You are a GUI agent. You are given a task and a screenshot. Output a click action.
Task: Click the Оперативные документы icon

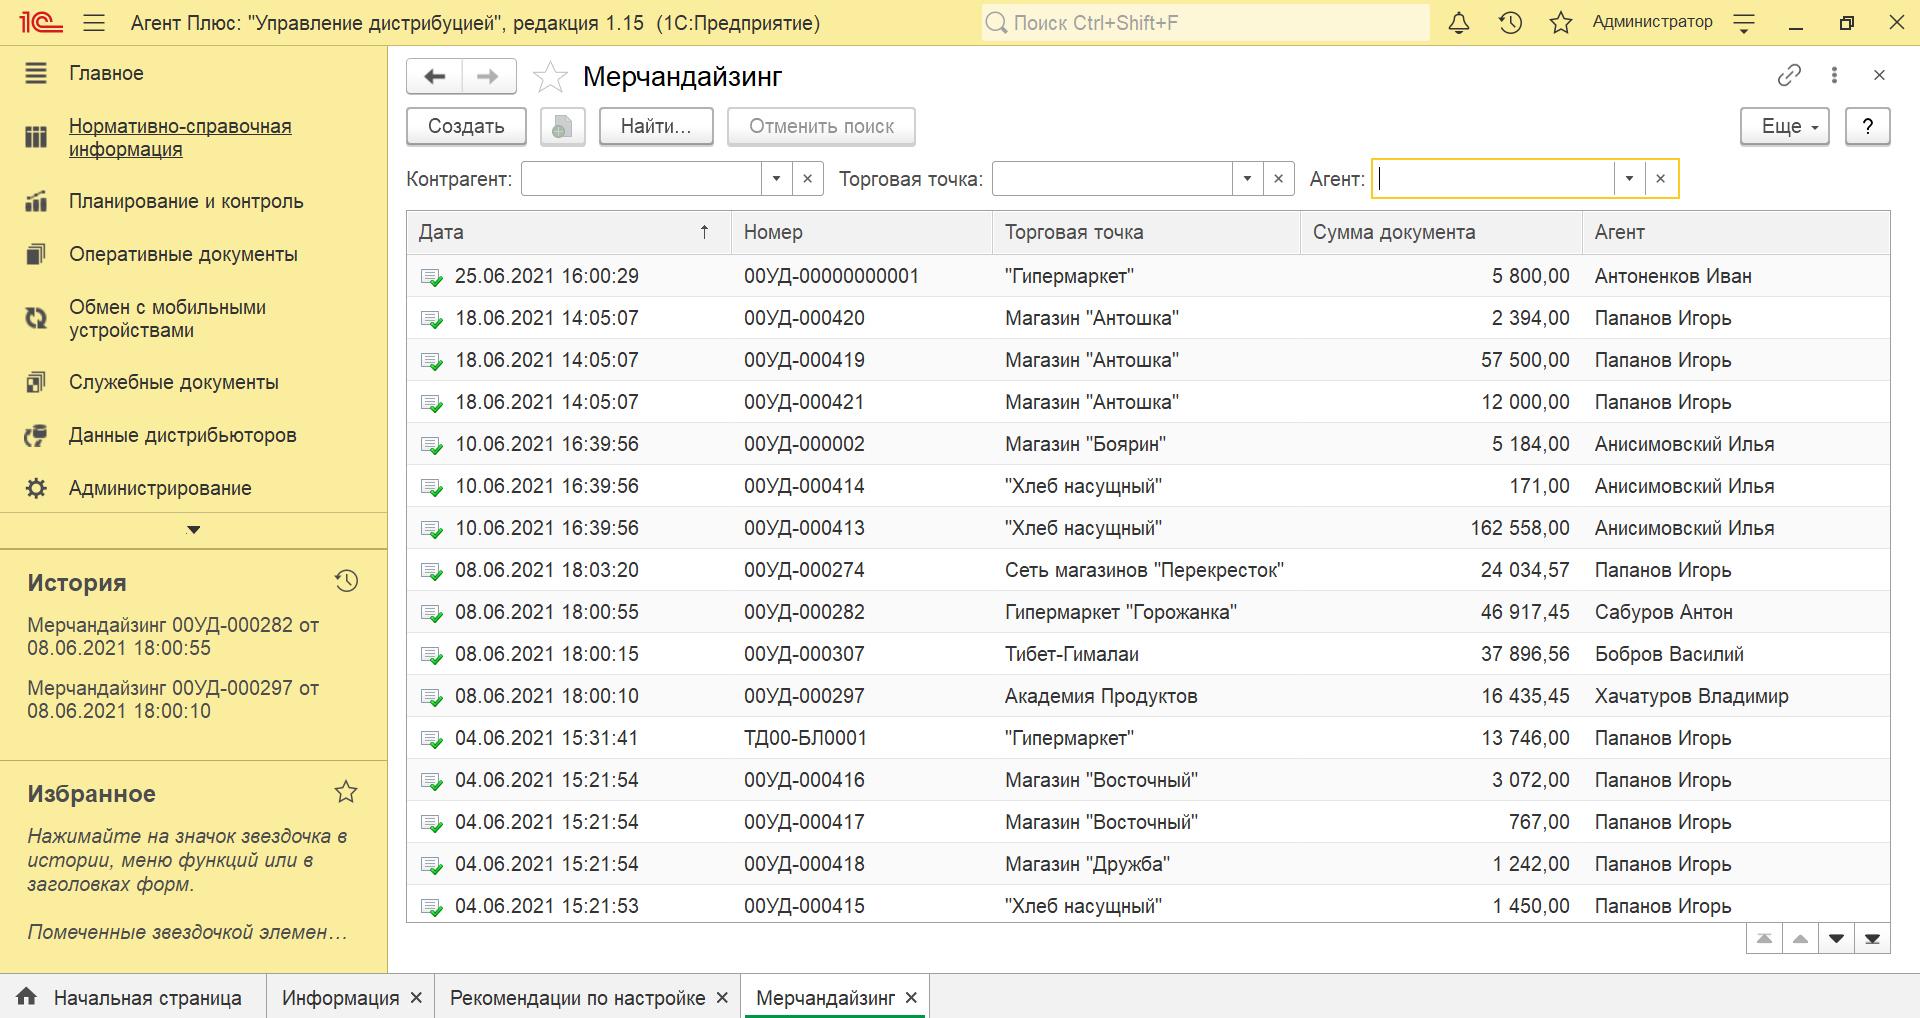coord(36,254)
